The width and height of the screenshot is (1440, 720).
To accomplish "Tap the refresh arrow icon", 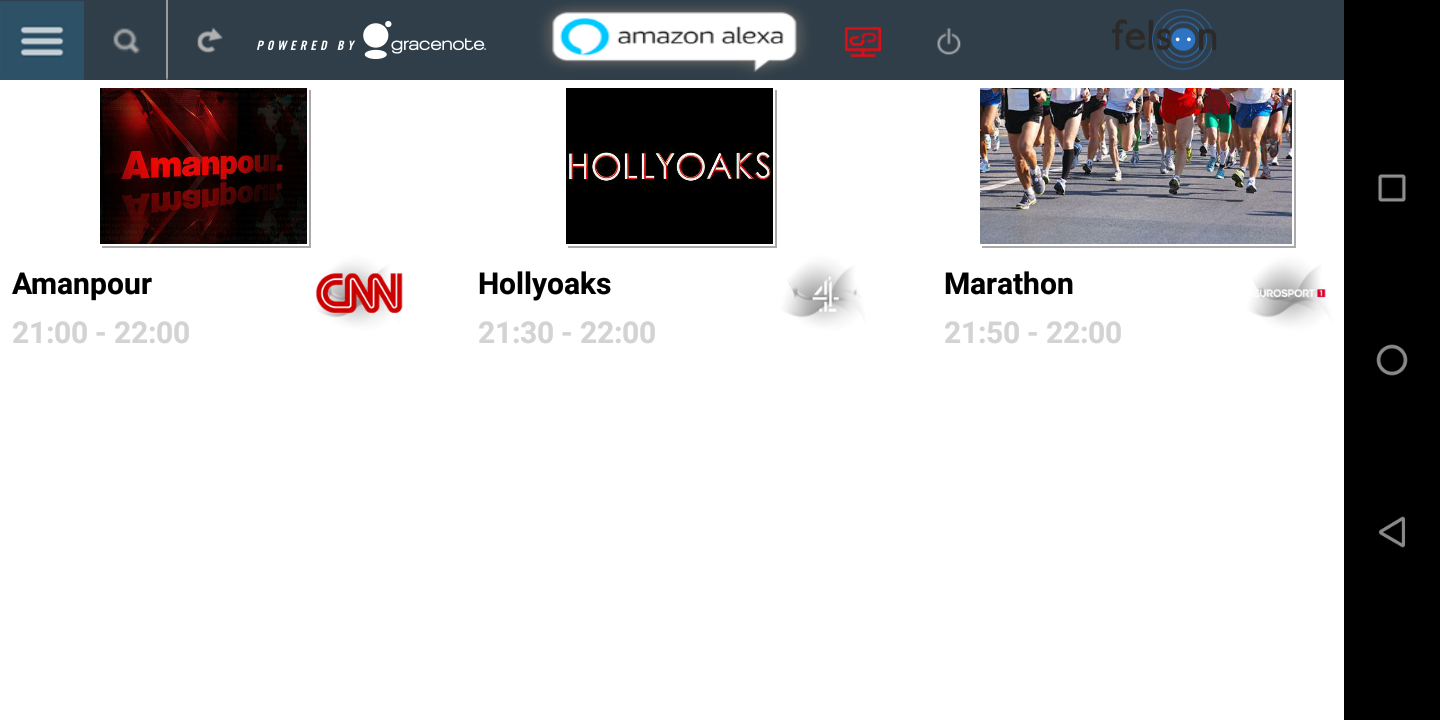I will click(208, 41).
